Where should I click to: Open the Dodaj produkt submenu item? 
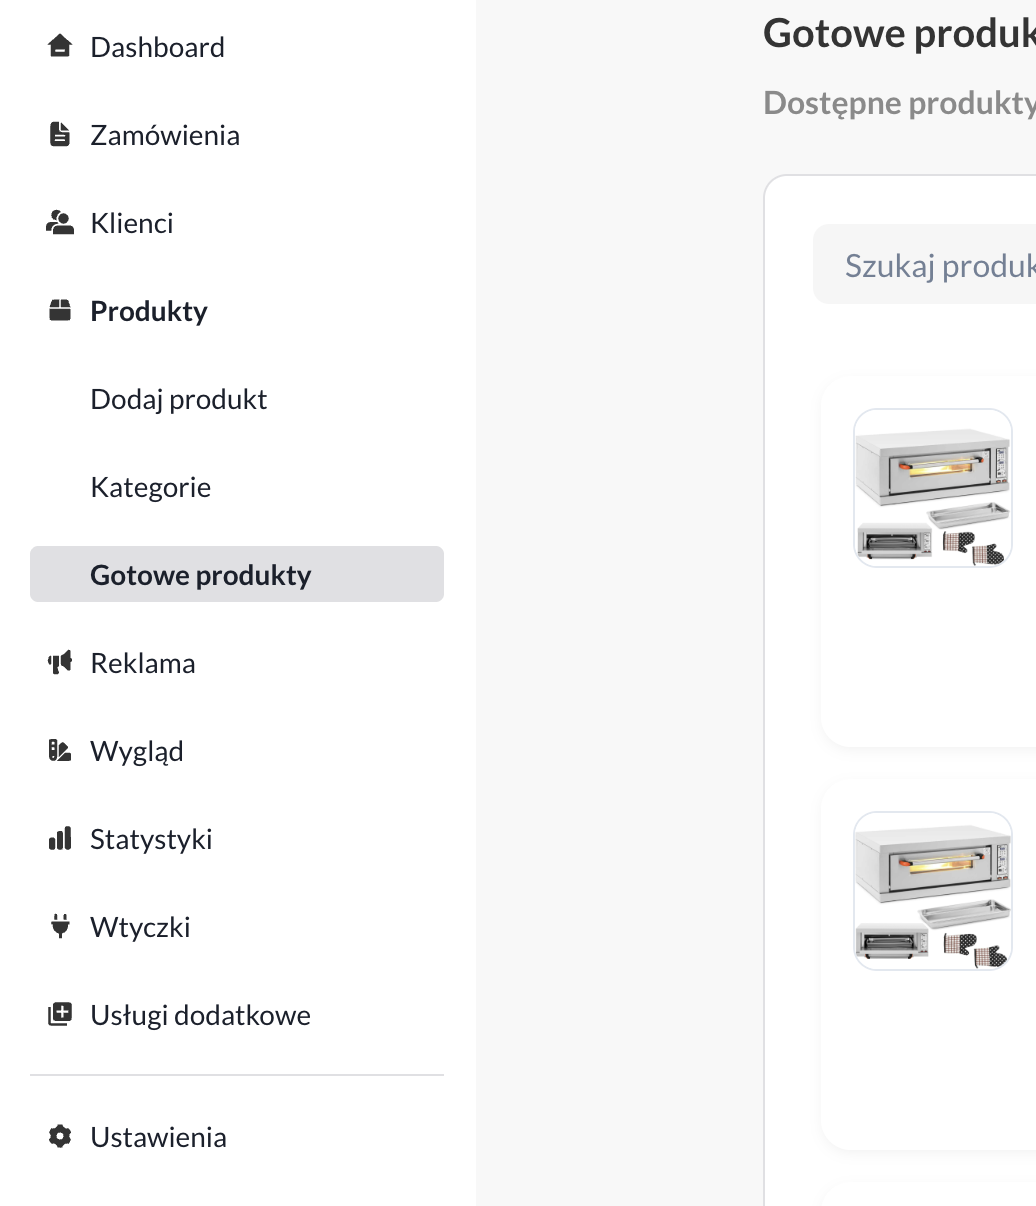pyautogui.click(x=179, y=399)
